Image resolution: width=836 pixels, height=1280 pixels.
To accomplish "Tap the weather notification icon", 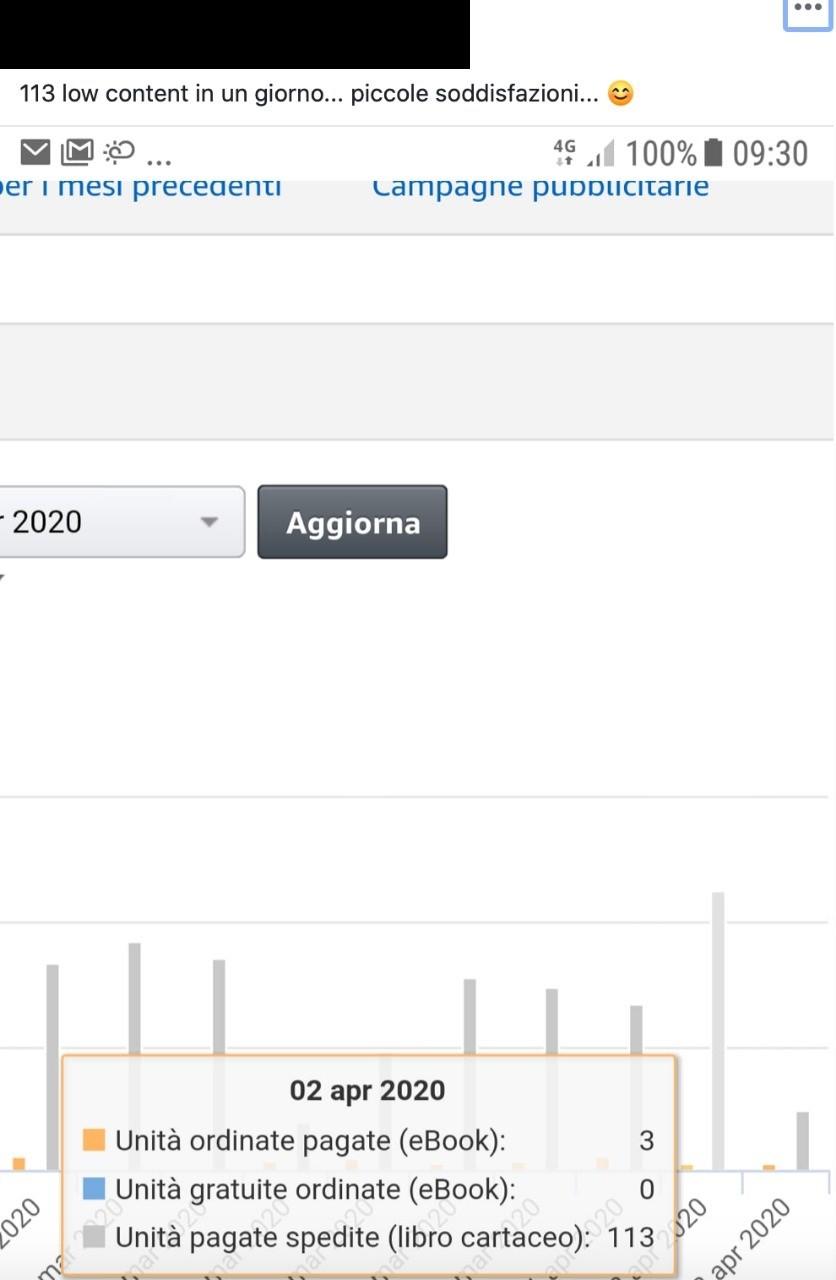I will click(x=119, y=152).
